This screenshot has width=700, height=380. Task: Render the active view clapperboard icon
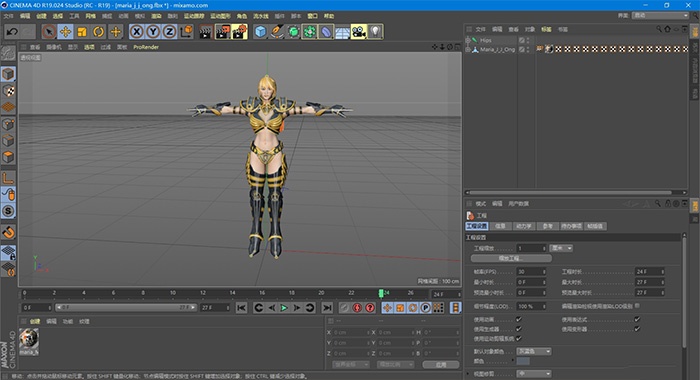click(x=206, y=32)
